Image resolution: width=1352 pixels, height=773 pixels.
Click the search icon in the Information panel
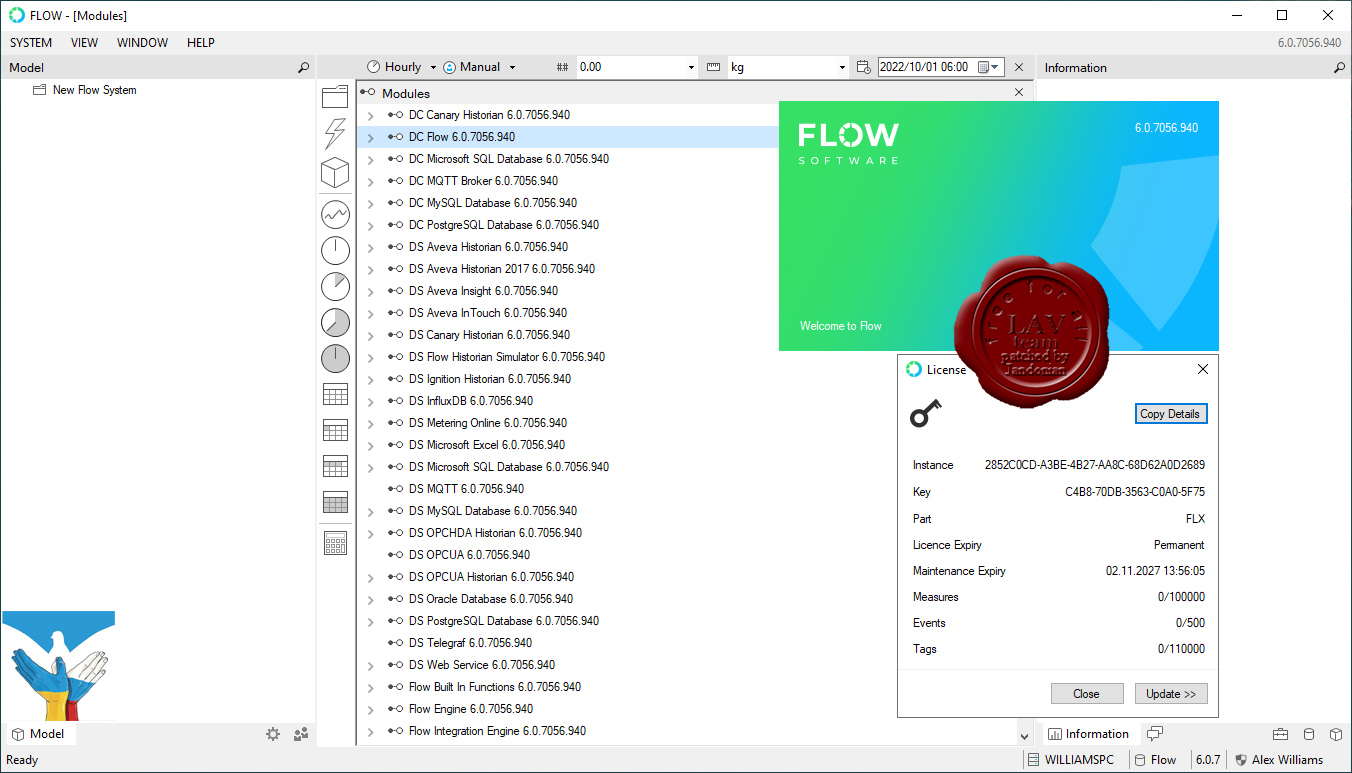pyautogui.click(x=1340, y=68)
